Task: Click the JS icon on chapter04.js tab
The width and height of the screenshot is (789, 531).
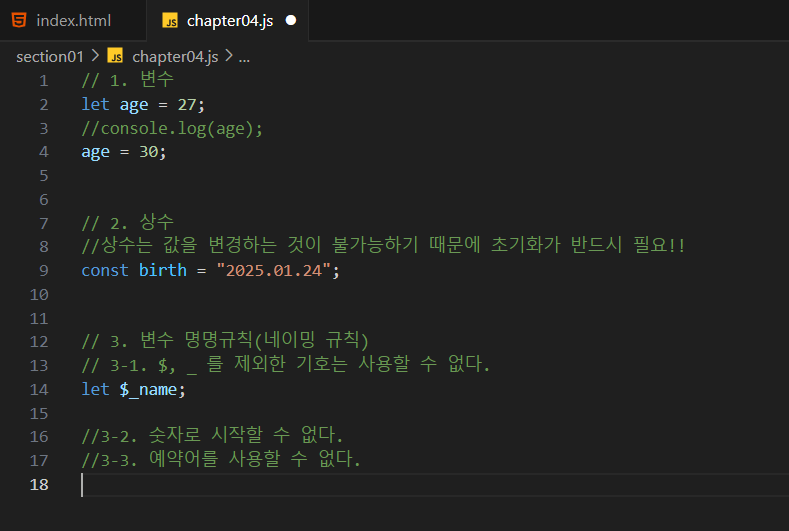Action: pos(170,21)
